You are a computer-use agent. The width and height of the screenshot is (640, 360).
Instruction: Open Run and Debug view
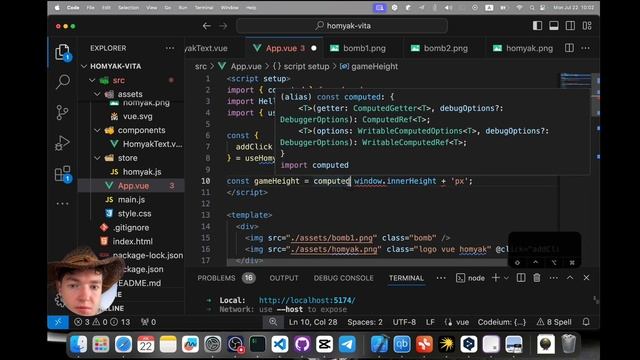pos(62,143)
